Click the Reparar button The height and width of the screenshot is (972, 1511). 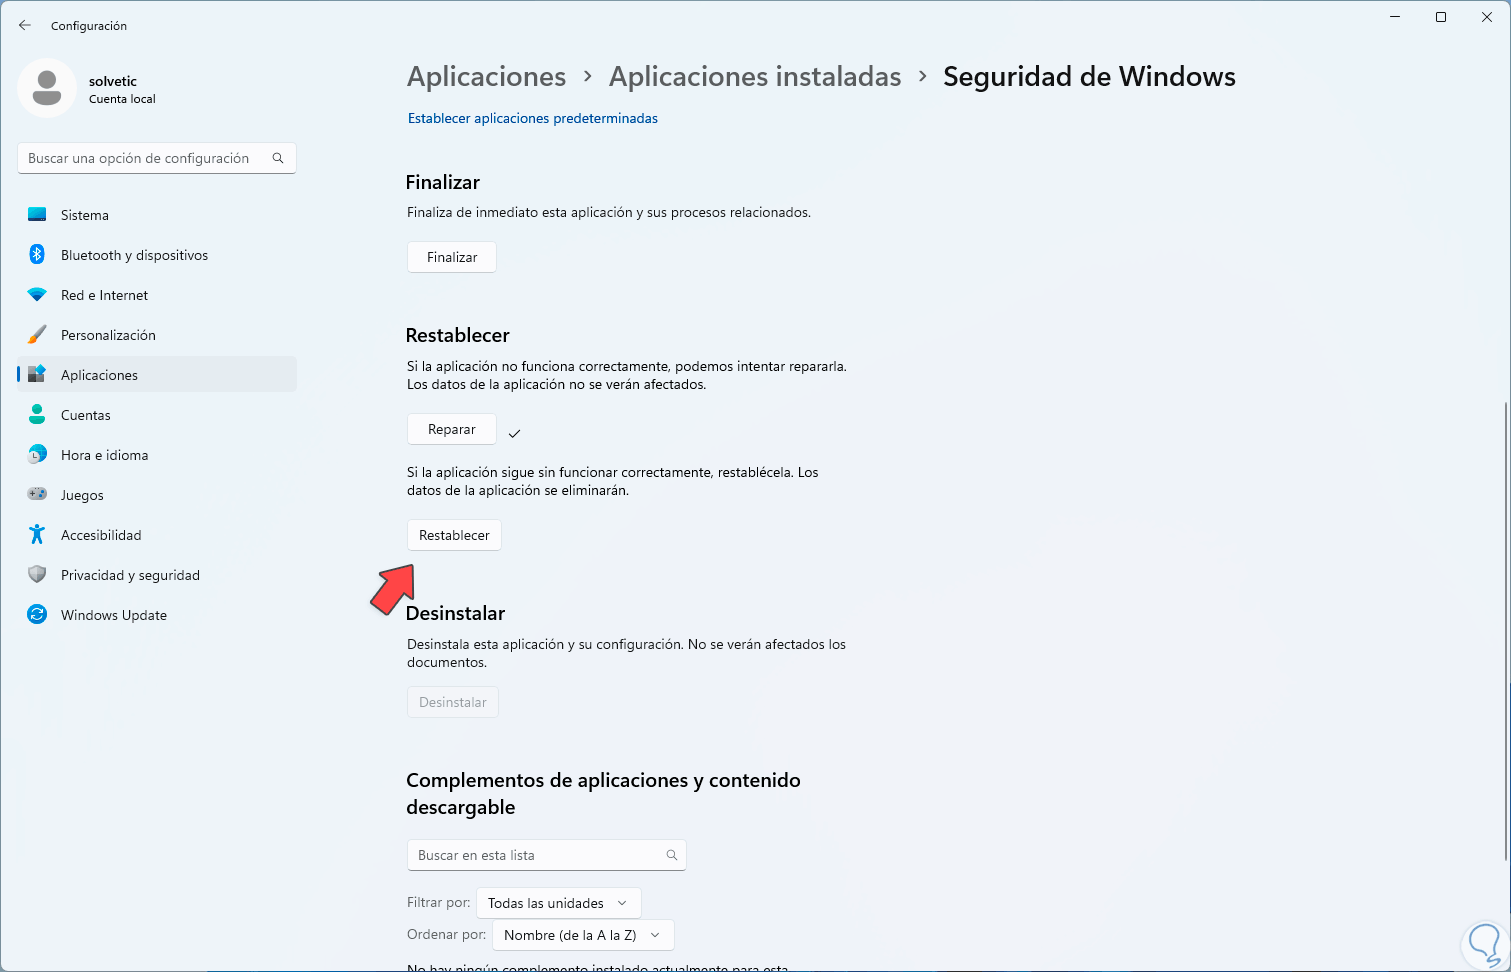pos(452,429)
